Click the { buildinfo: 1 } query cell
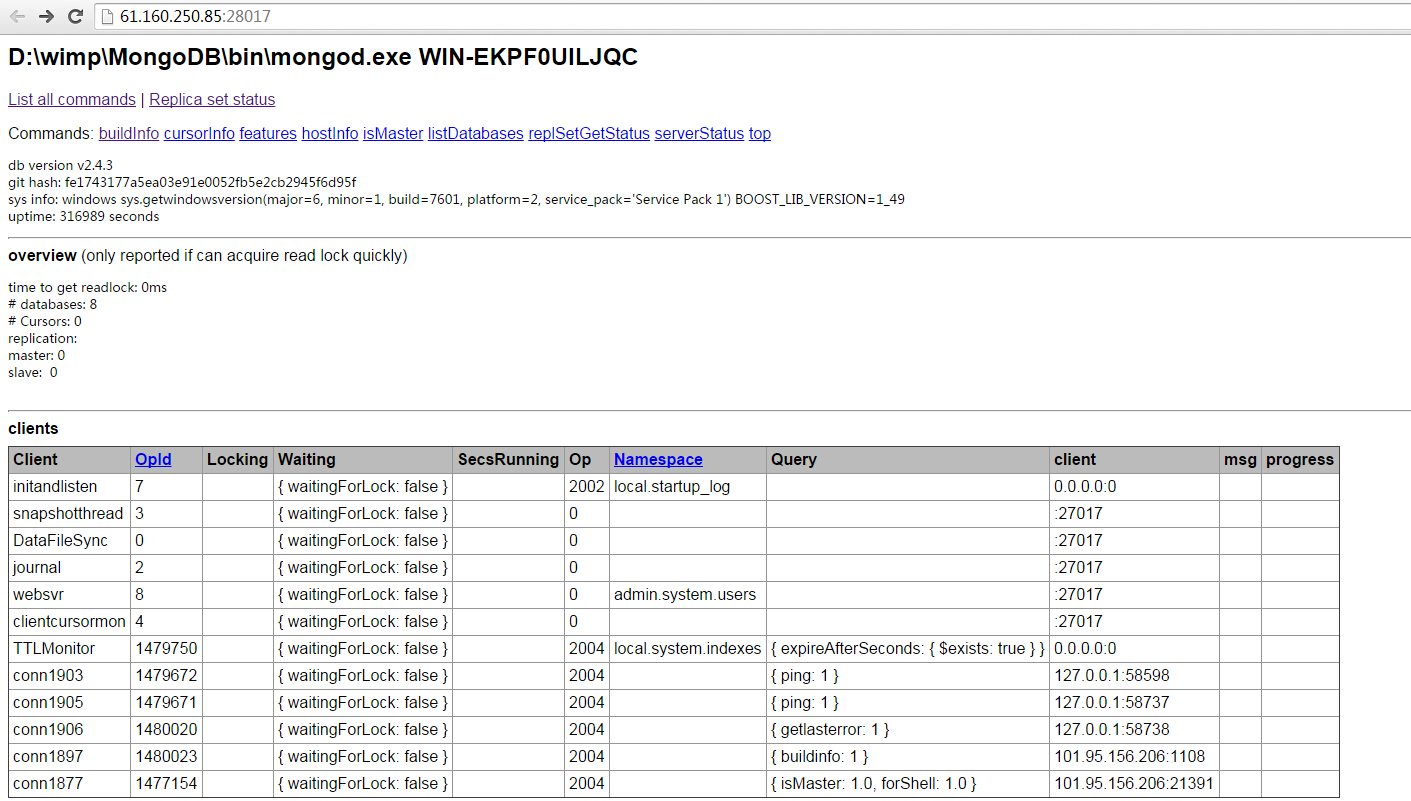Image resolution: width=1411 pixels, height=801 pixels. (x=908, y=757)
